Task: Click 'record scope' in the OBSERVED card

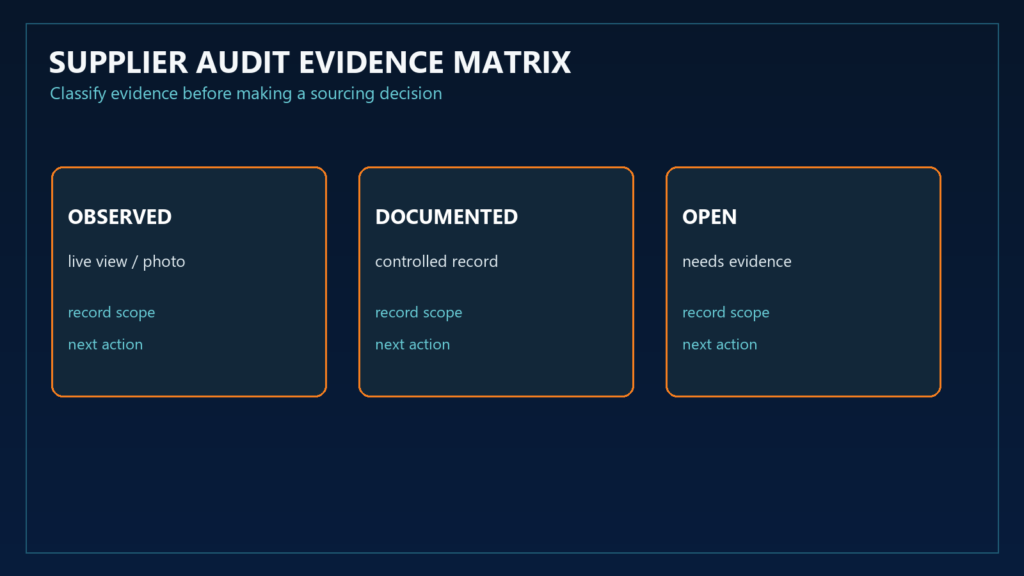Action: (111, 313)
